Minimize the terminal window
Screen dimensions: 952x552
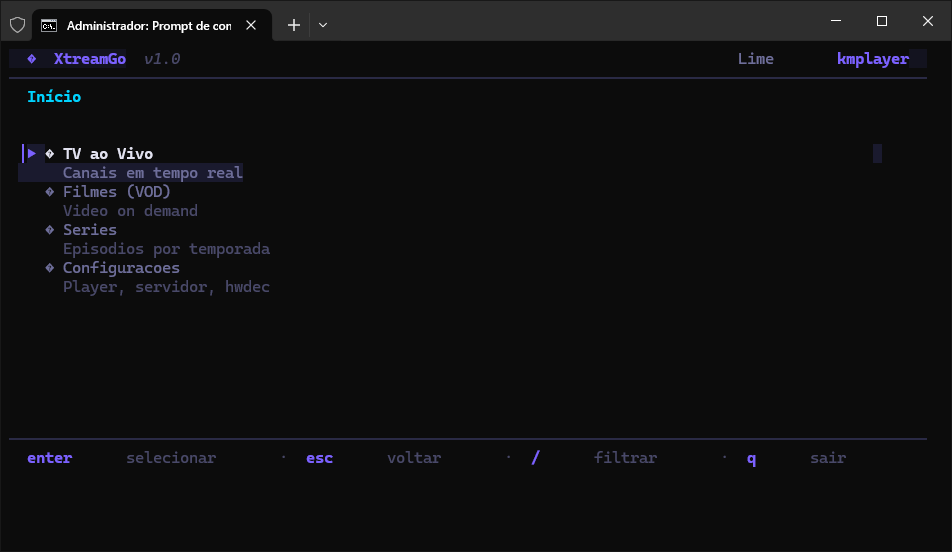[836, 21]
